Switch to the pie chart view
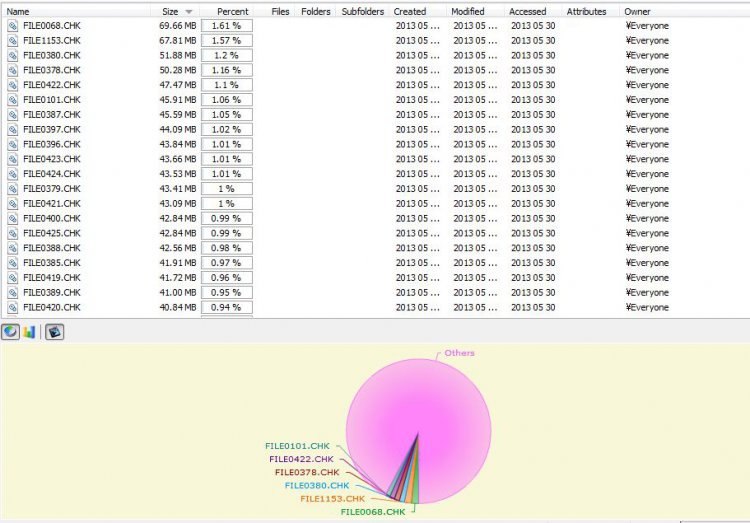The width and height of the screenshot is (750, 523). [10, 331]
